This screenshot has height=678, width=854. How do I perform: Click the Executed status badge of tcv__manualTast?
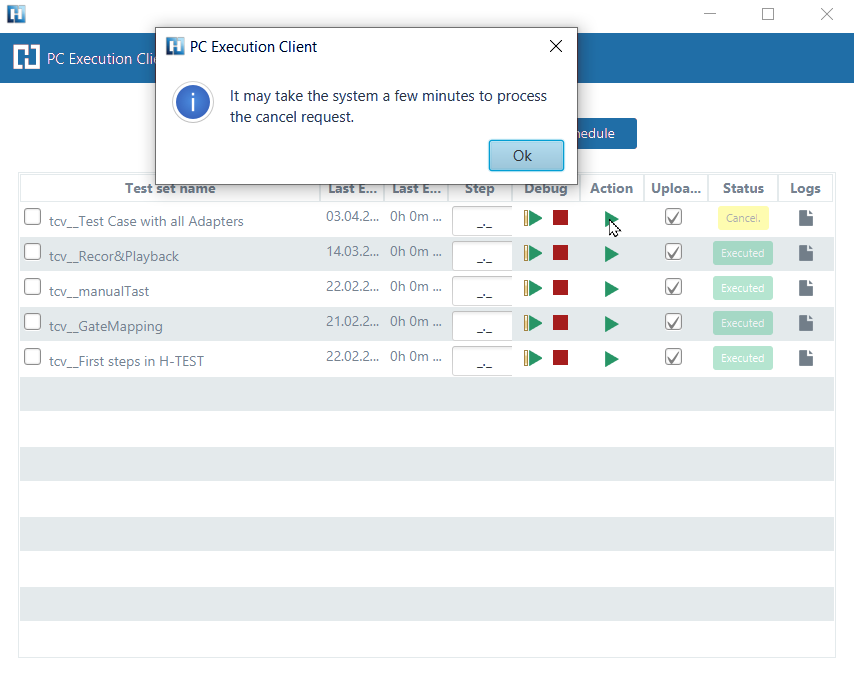[x=743, y=288]
